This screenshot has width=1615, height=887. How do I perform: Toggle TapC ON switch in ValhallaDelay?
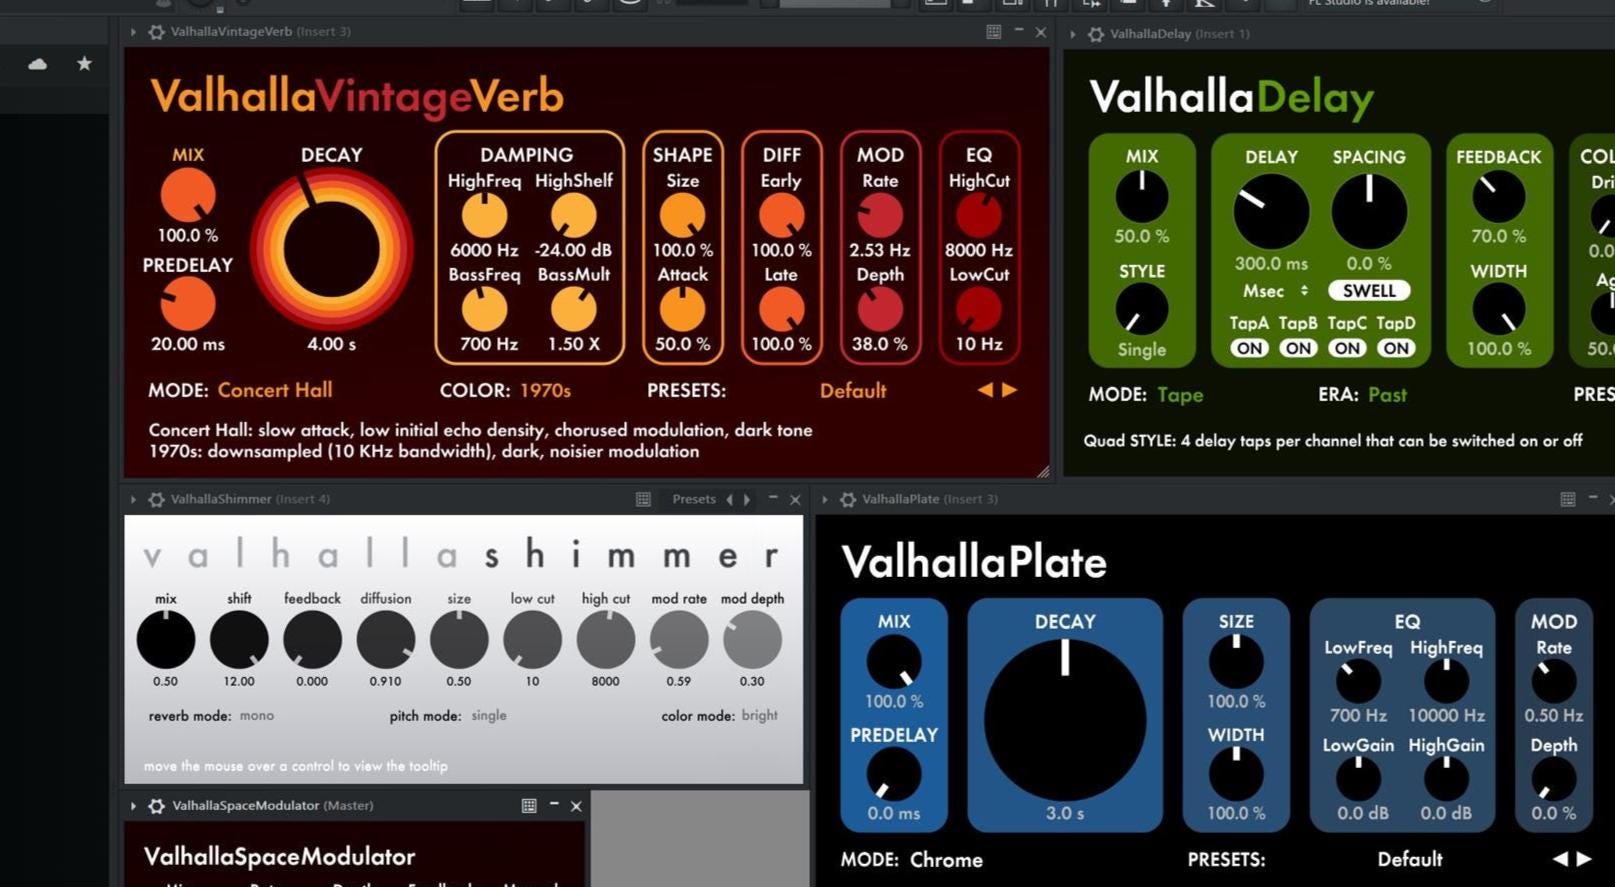click(x=1347, y=348)
